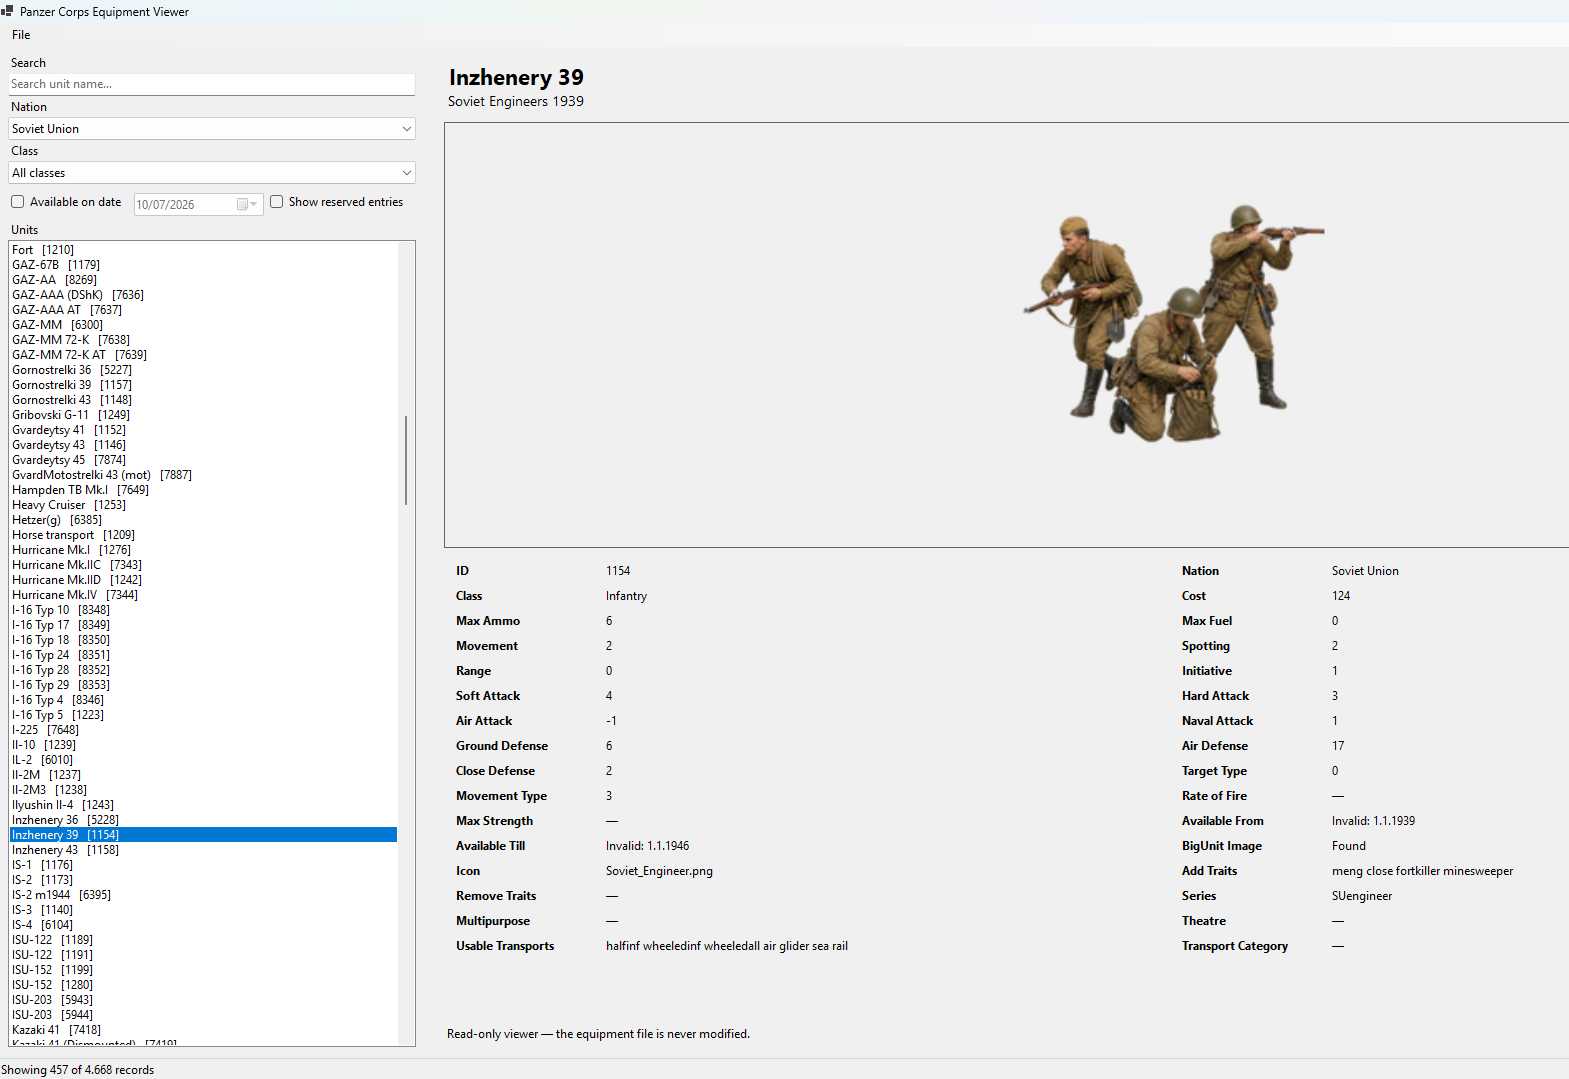Click the Add Traits value text
The image size is (1569, 1079).
pyautogui.click(x=1422, y=871)
